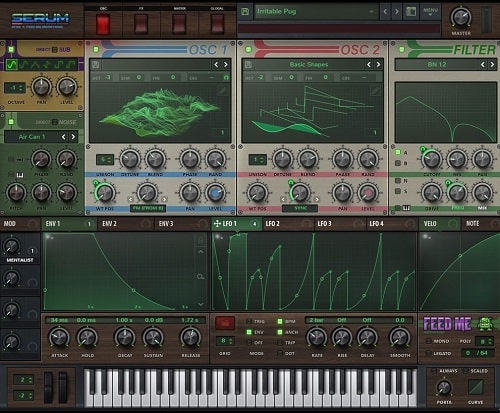Click the LFO 1 drag-assign cross icon
The width and height of the screenshot is (500, 413).
point(217,224)
